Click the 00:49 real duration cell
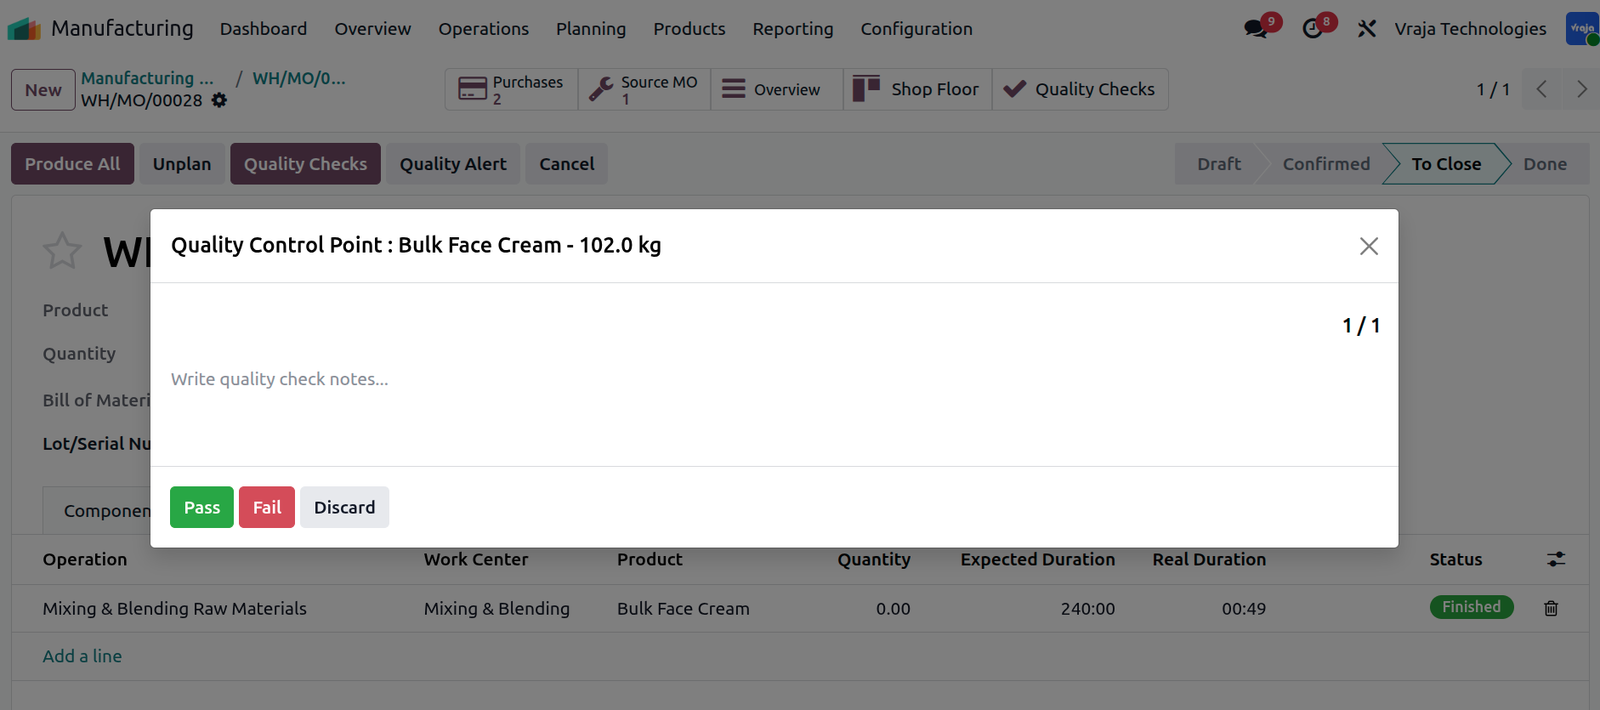The image size is (1600, 710). 1244,608
